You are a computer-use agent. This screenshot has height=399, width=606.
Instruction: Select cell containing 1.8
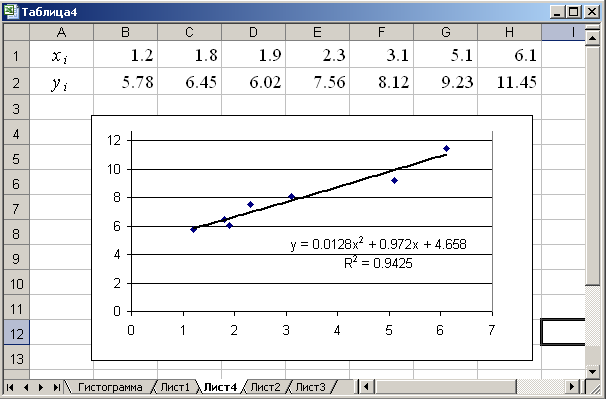point(189,55)
